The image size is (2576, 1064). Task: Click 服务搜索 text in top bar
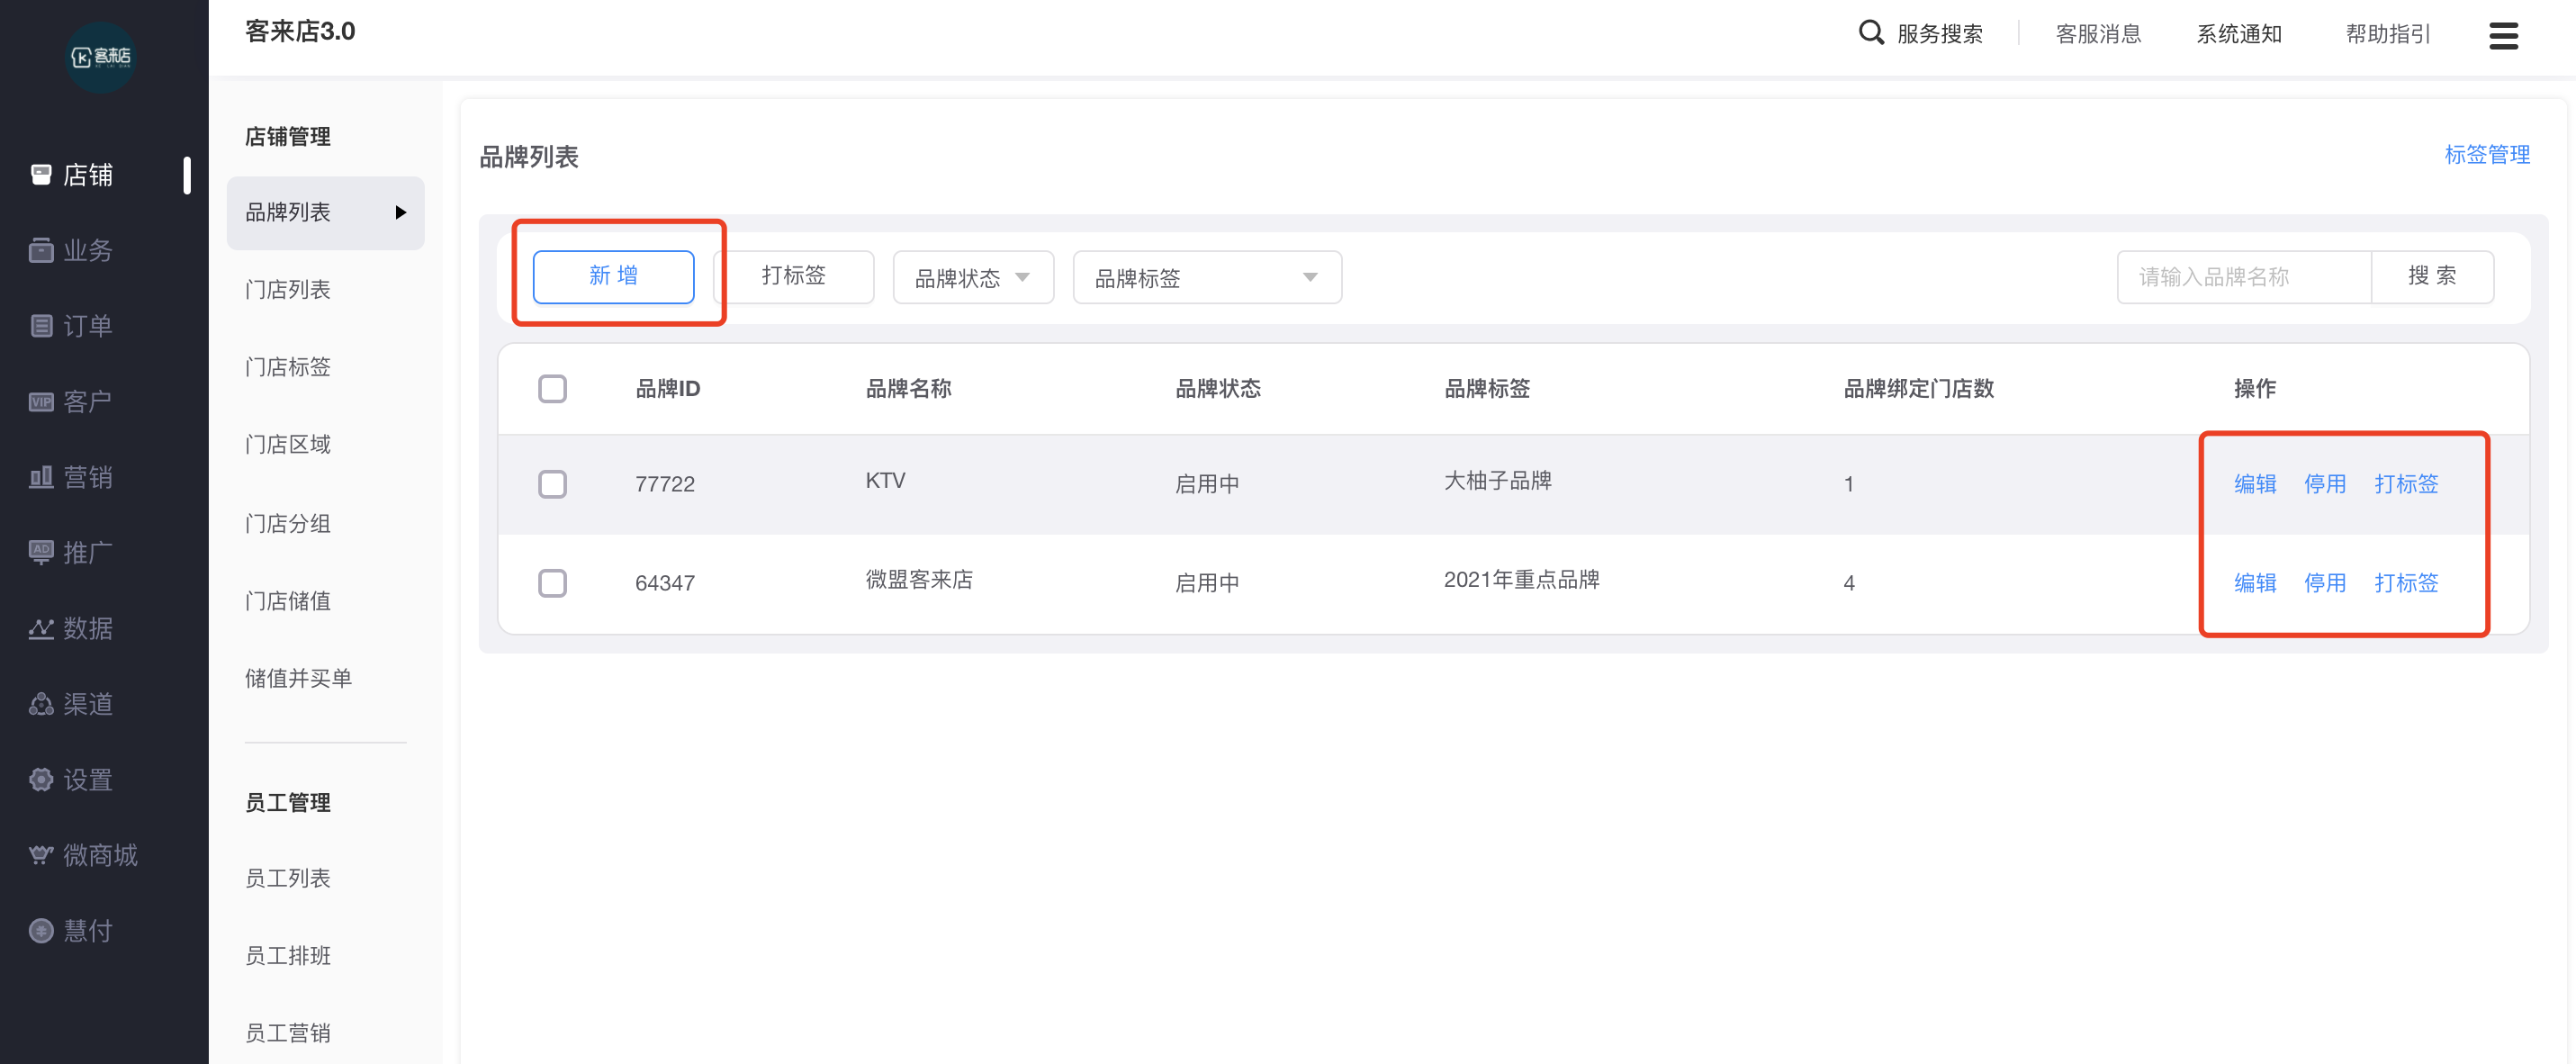tap(1940, 34)
